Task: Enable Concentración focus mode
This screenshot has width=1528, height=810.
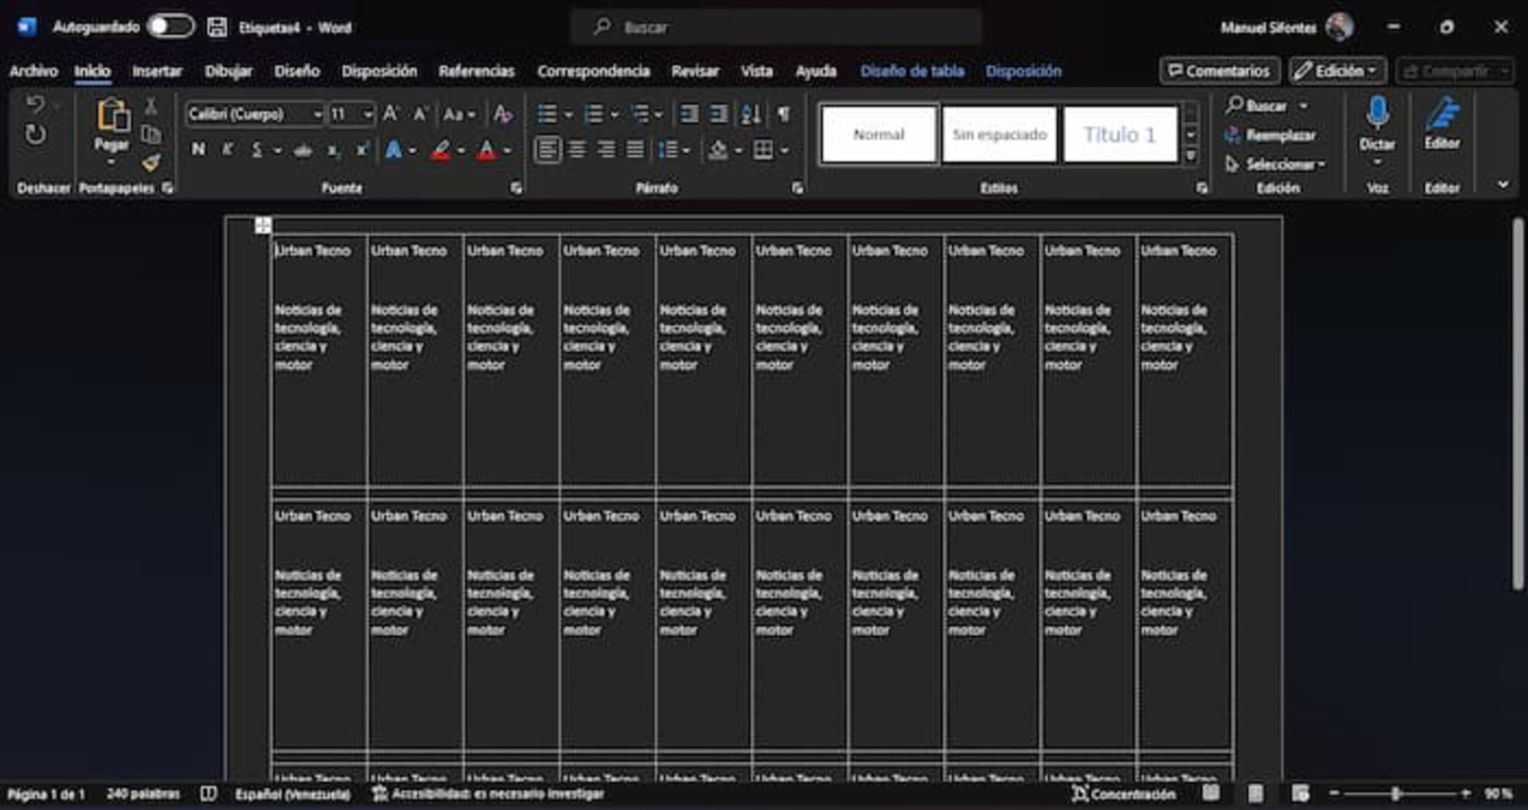Action: 1123,794
